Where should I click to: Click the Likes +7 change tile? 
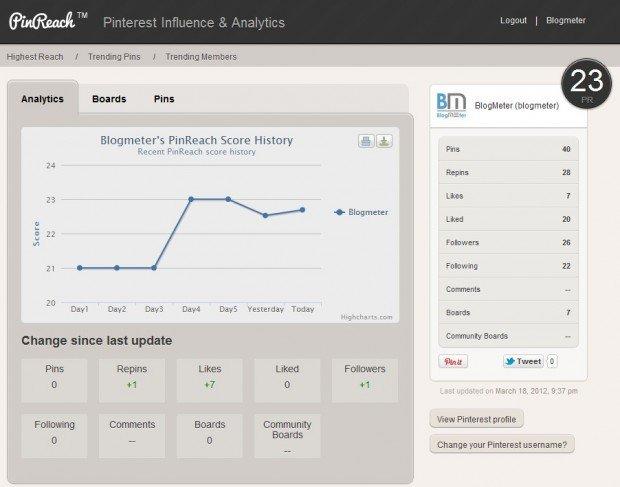pos(210,381)
